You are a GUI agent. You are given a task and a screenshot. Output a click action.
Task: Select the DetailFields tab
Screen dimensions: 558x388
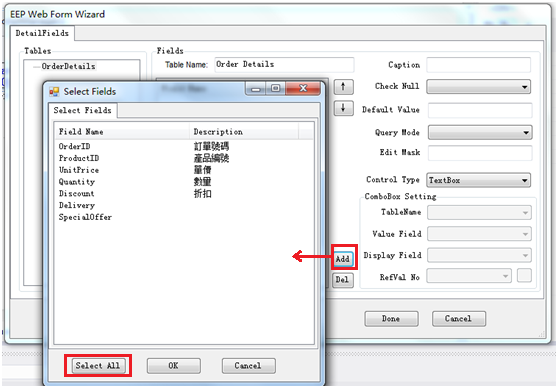coord(42,33)
